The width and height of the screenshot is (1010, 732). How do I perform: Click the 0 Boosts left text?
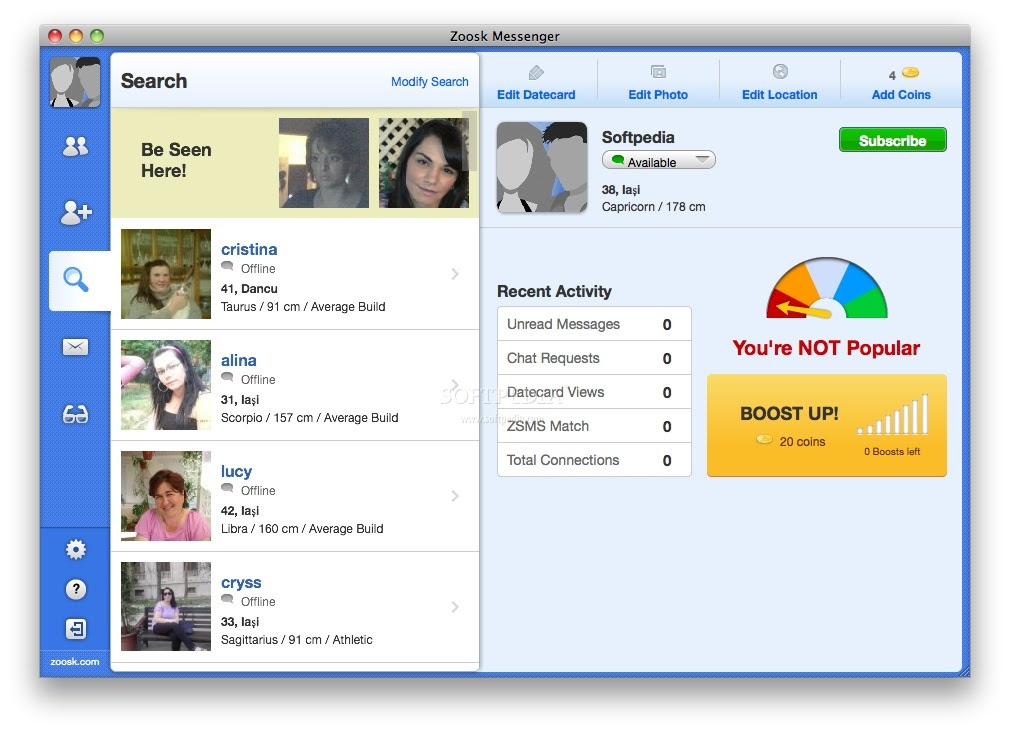click(x=892, y=452)
